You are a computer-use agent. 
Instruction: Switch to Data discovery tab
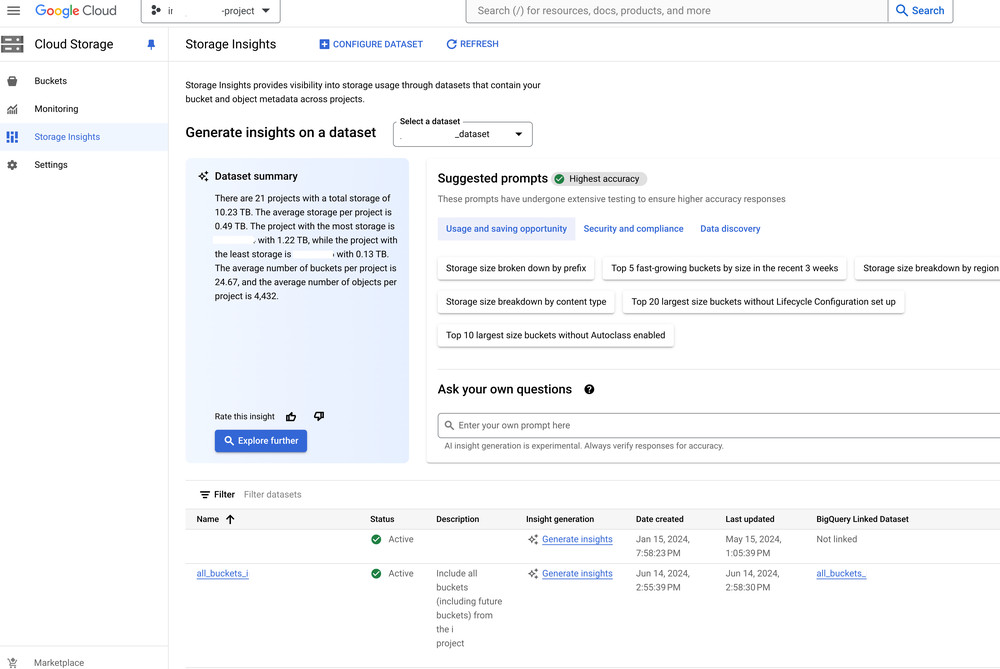tap(730, 229)
